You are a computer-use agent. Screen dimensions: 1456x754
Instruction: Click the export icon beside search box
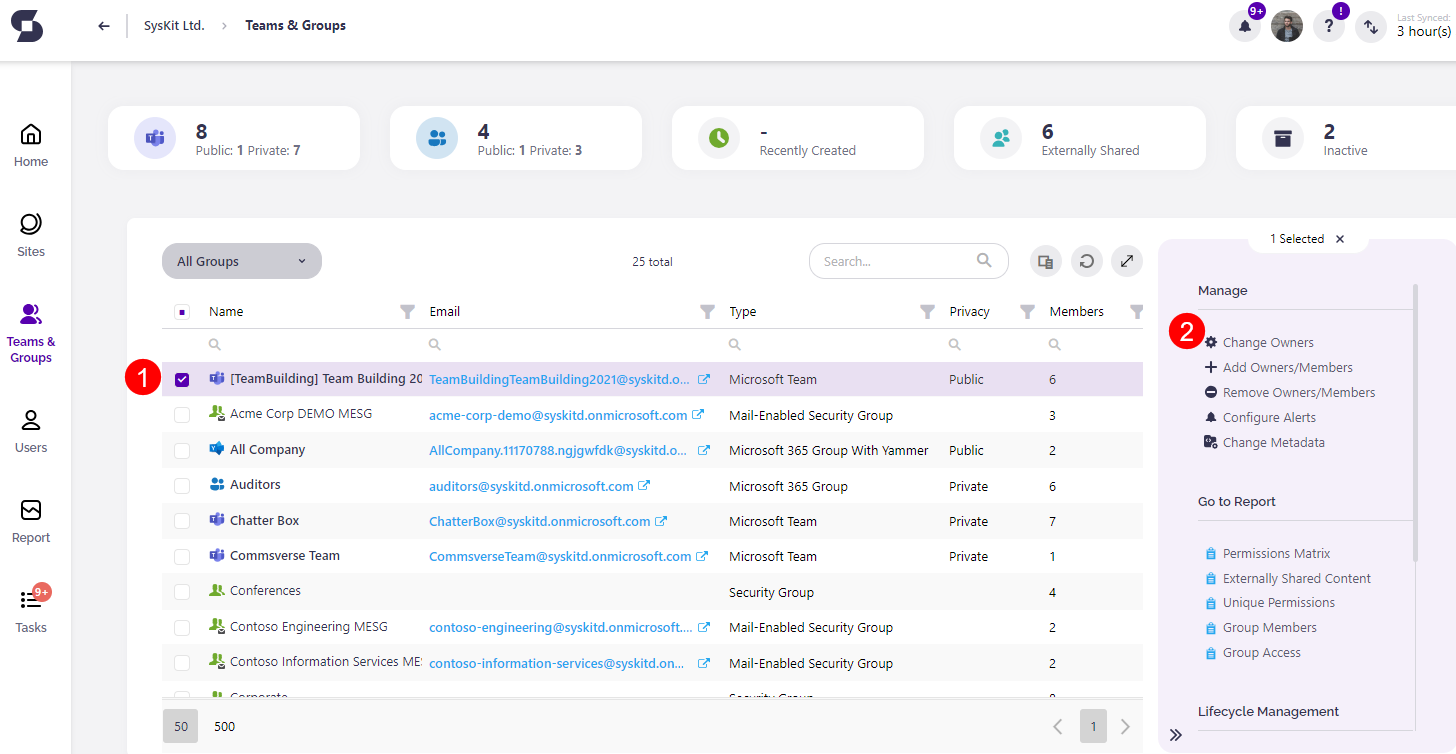(1046, 261)
